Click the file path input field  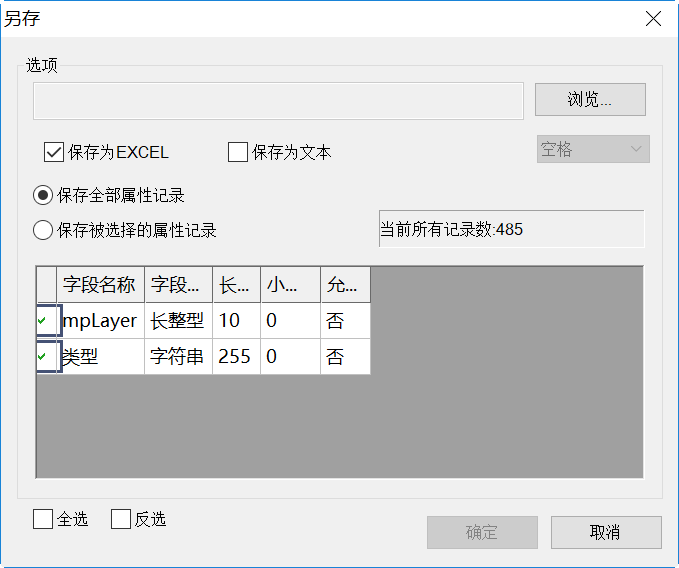278,101
